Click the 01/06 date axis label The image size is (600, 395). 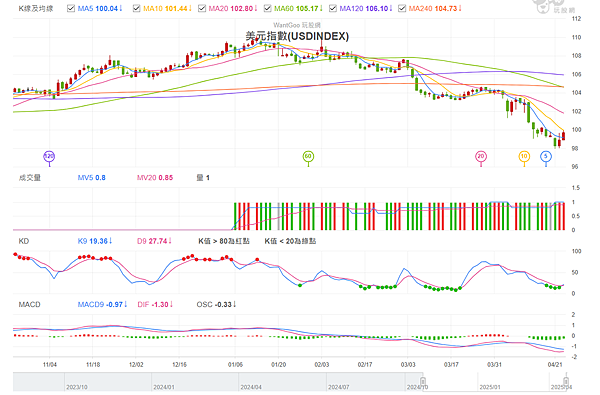tap(235, 365)
